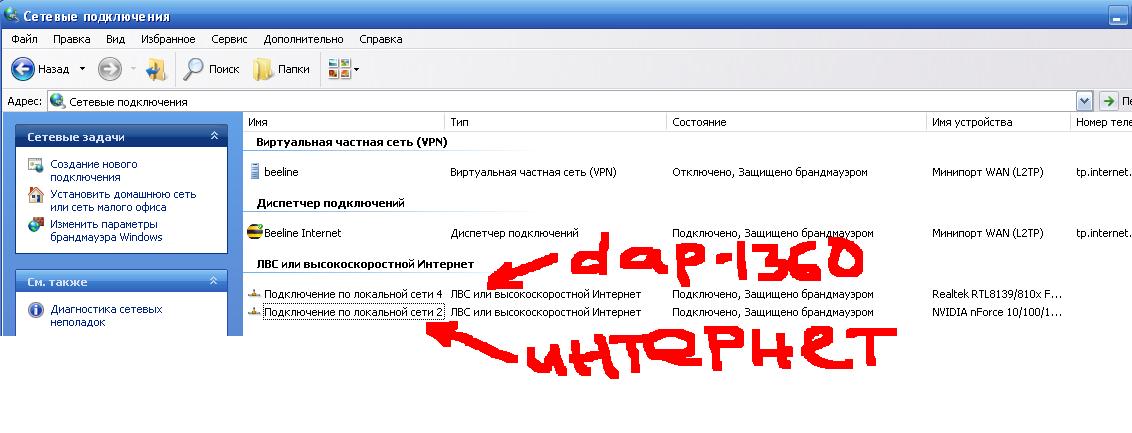Click the address field text
Image resolution: width=1132 pixels, height=433 pixels.
coord(129,102)
